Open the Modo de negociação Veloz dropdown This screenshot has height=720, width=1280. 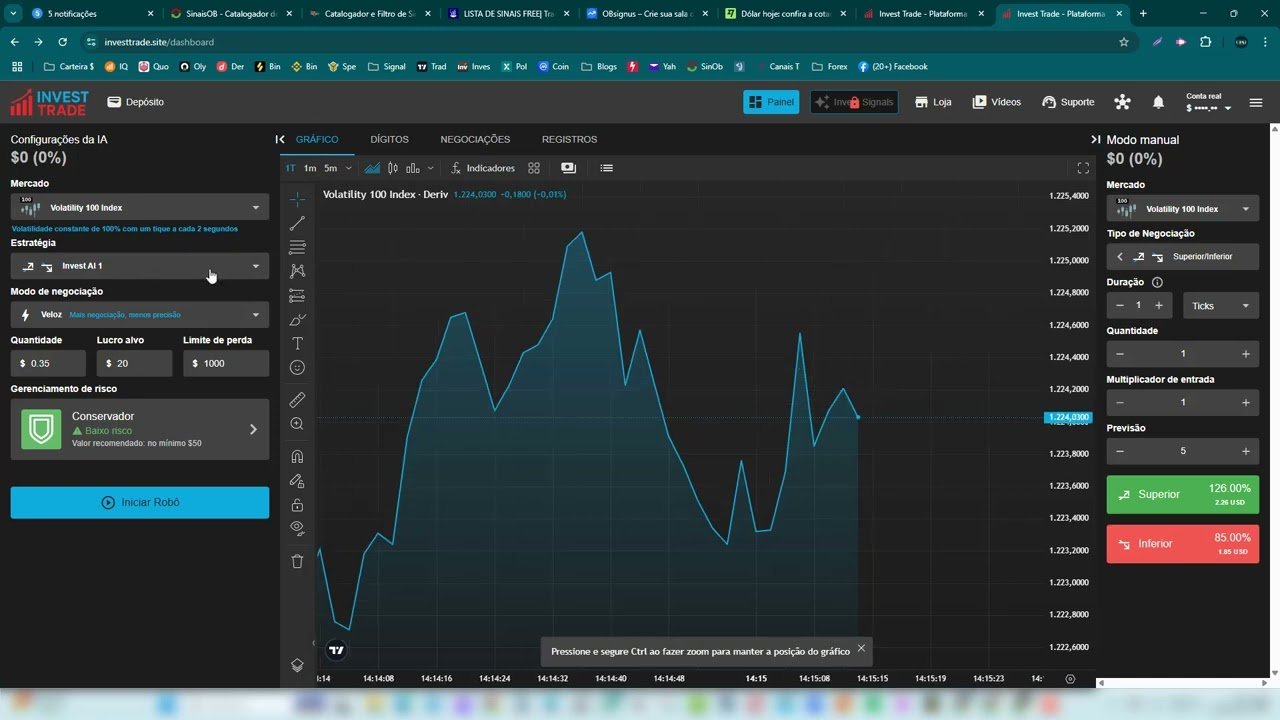[x=140, y=314]
